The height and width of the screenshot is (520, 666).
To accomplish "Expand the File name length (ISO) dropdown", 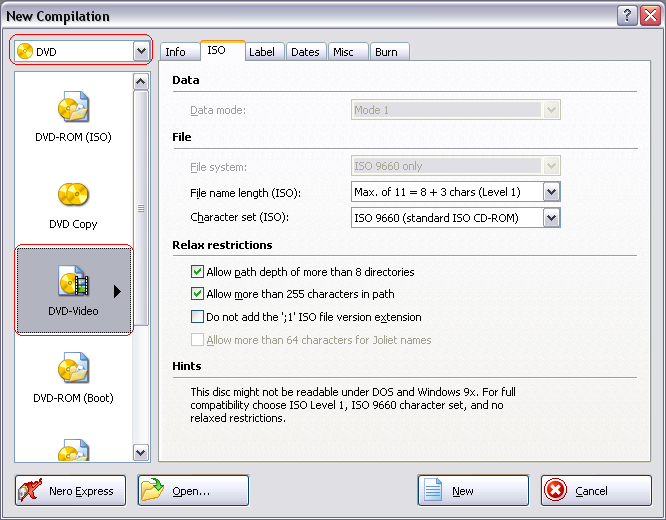I will point(551,192).
